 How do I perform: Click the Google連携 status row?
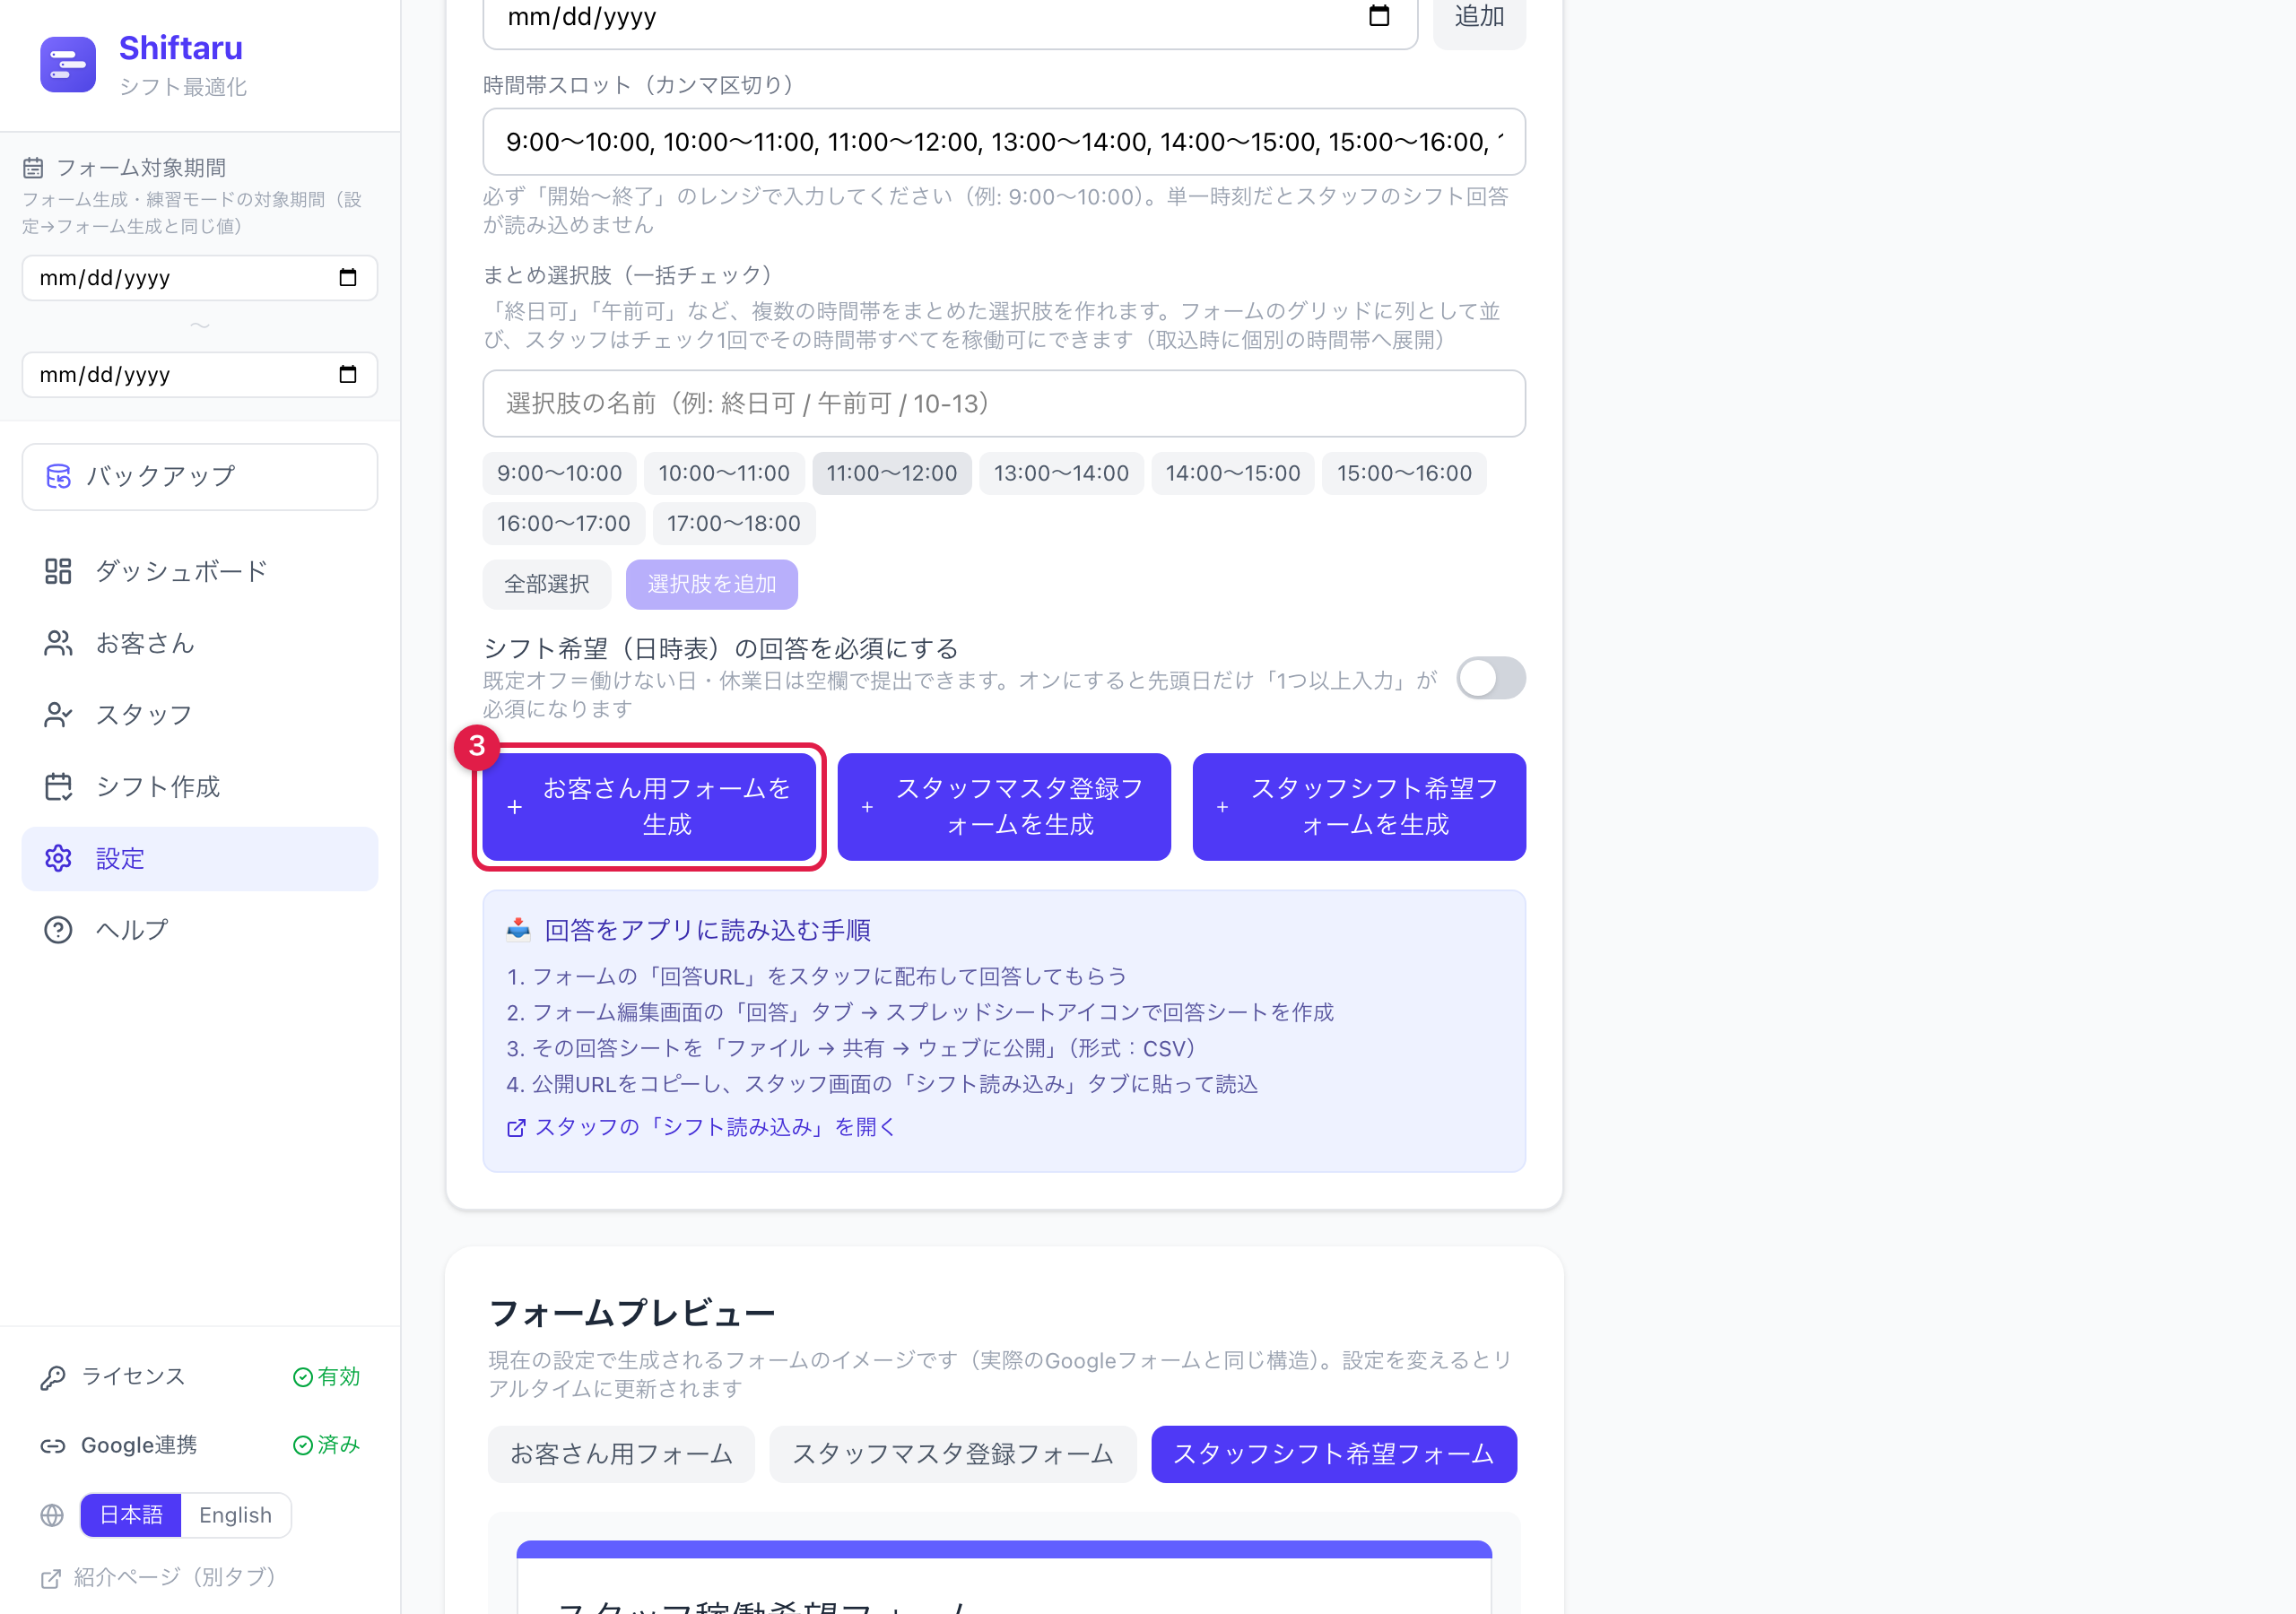pos(200,1445)
